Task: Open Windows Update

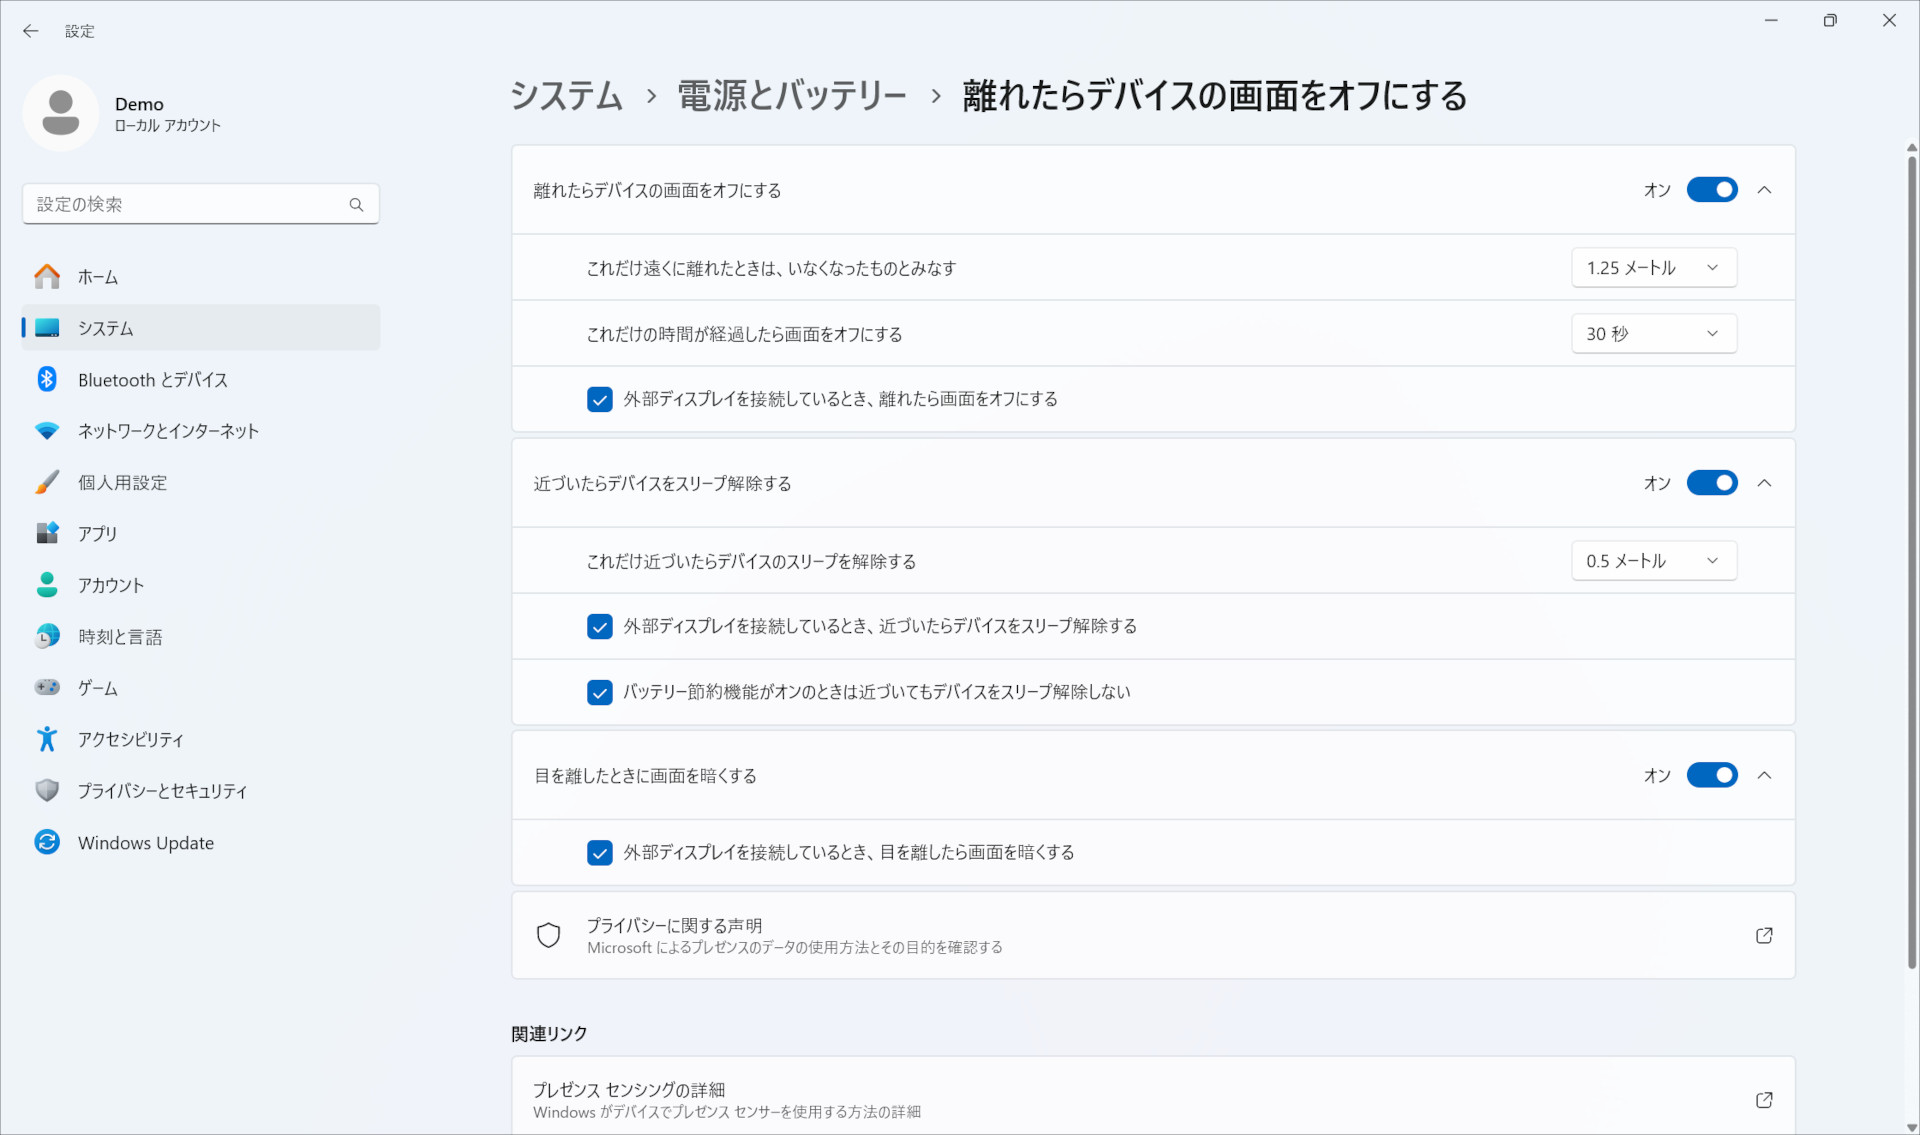Action: click(x=146, y=842)
